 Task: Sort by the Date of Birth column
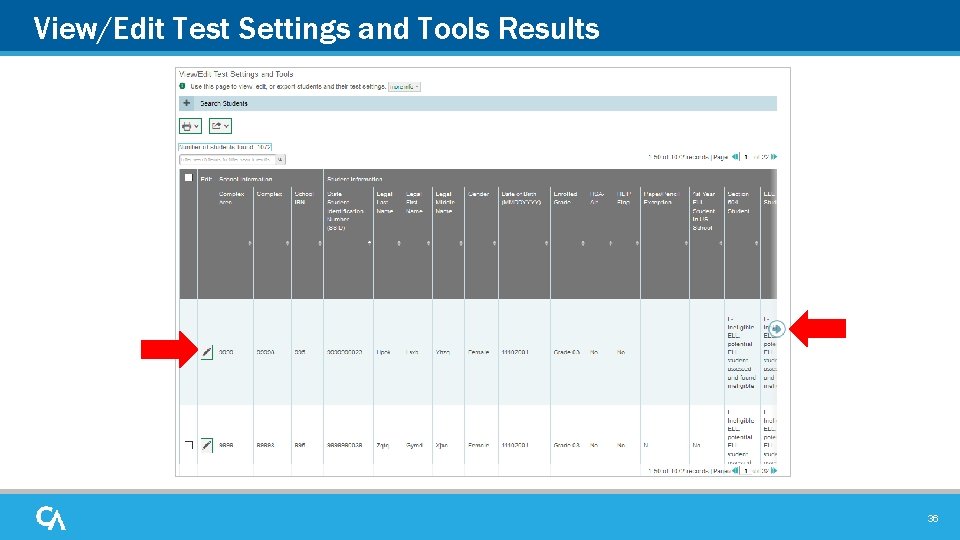point(546,244)
